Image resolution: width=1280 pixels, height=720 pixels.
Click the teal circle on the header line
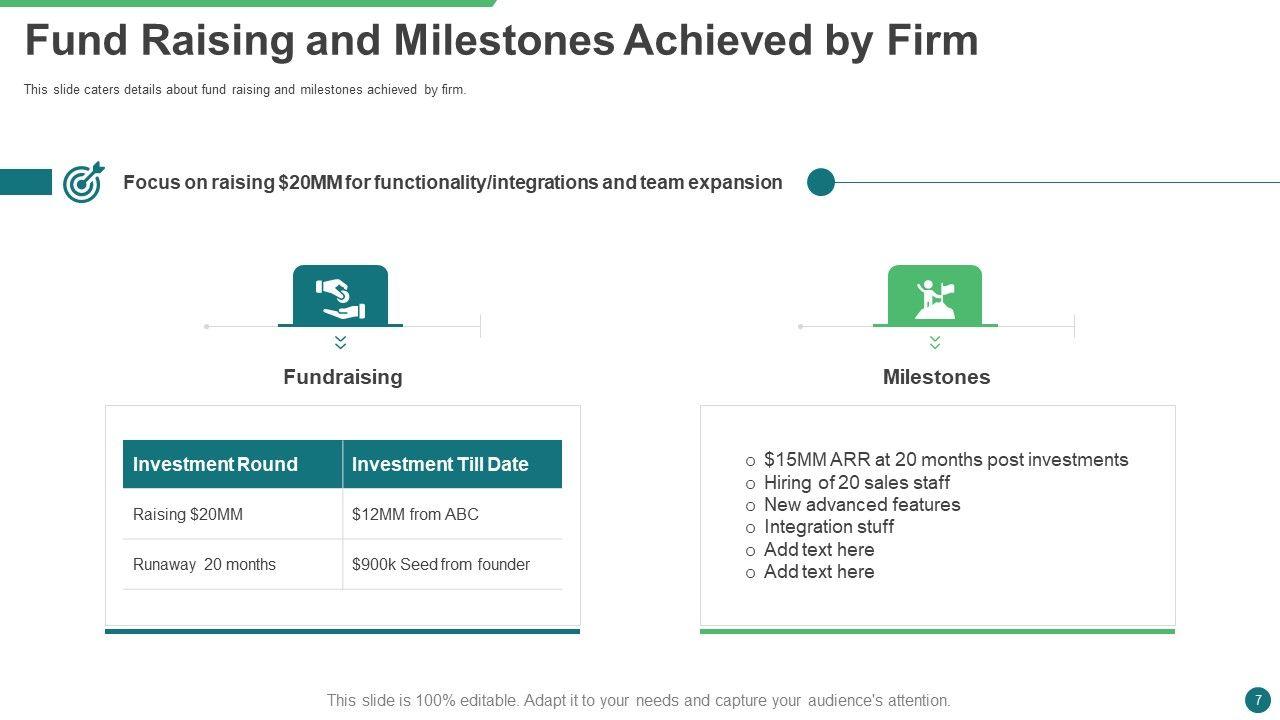pyautogui.click(x=821, y=182)
